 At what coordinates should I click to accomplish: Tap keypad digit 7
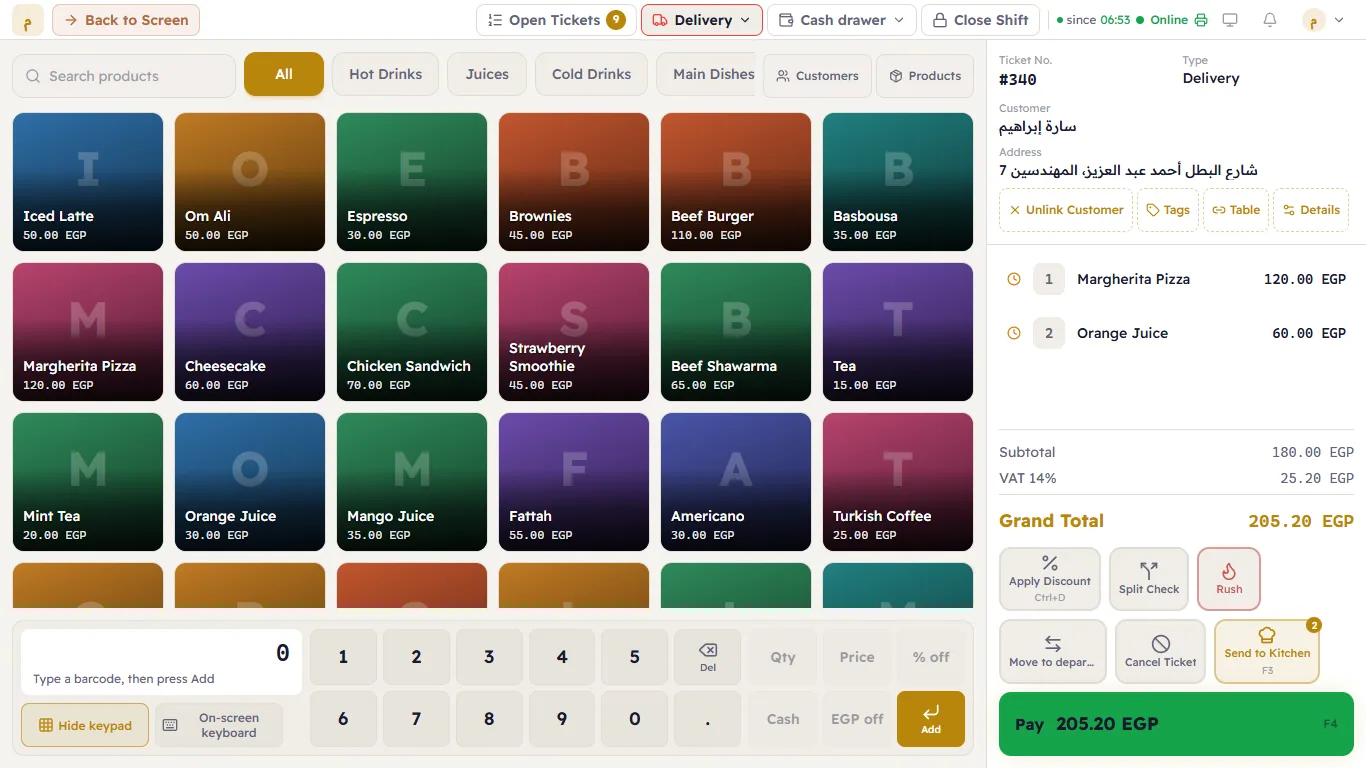(416, 719)
